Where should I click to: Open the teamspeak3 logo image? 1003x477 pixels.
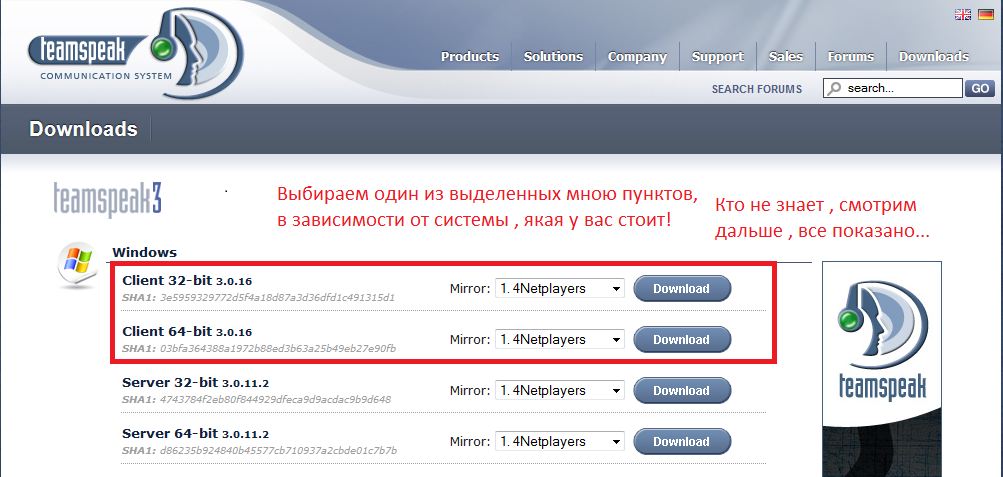point(107,200)
